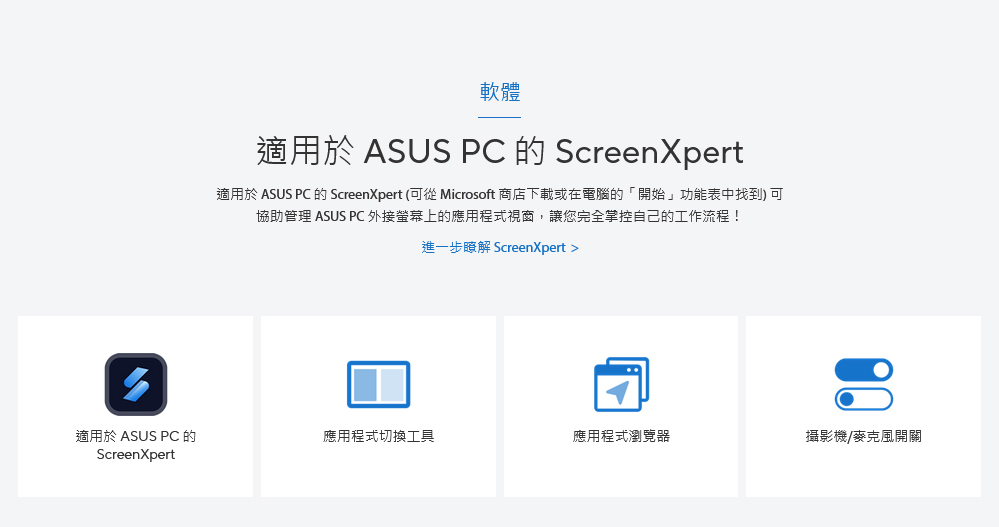This screenshot has width=999, height=527.
Task: Click the arrow after 進一步瞭解 ScreenXpert
Action: point(575,248)
